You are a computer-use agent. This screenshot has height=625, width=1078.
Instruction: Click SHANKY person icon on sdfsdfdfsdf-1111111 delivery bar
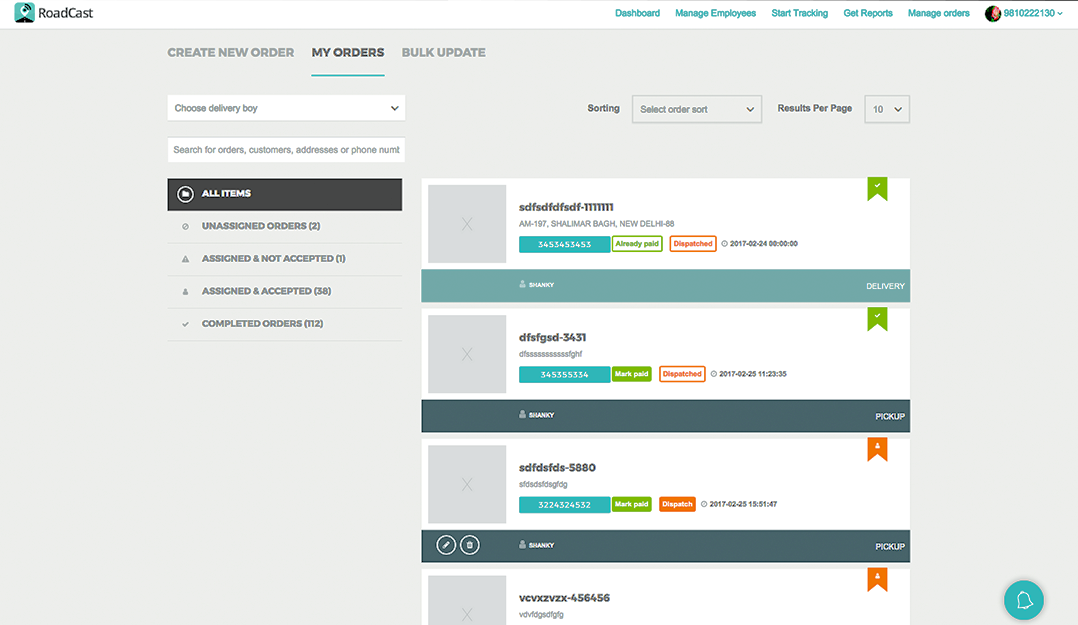click(522, 284)
